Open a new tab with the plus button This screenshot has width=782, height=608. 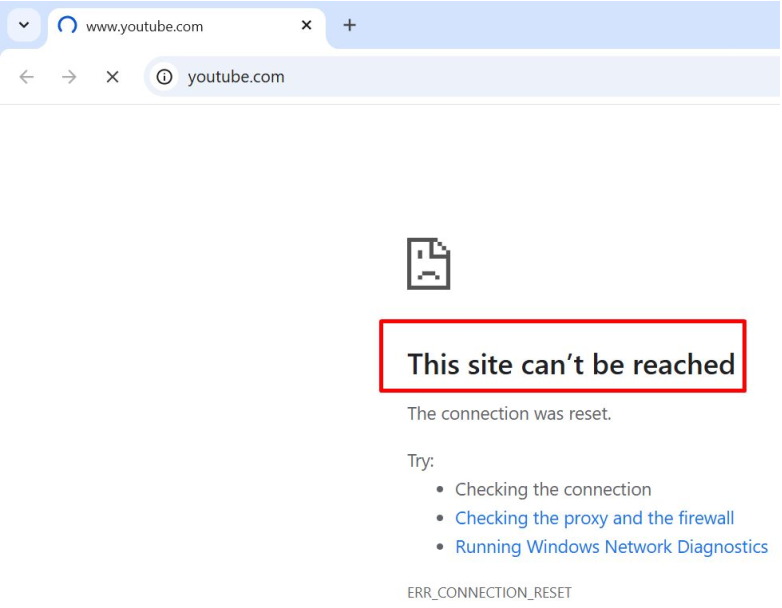coord(350,25)
